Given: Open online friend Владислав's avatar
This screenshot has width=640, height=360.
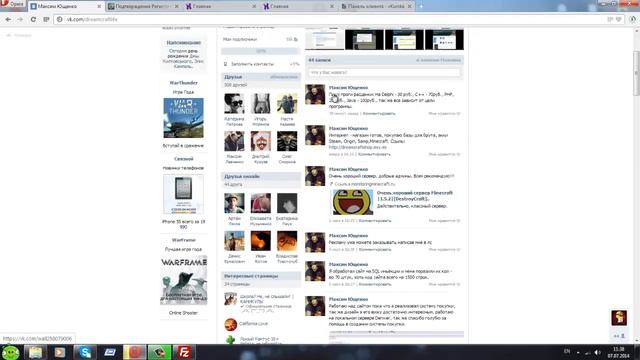Looking at the screenshot, I should pyautogui.click(x=287, y=241).
